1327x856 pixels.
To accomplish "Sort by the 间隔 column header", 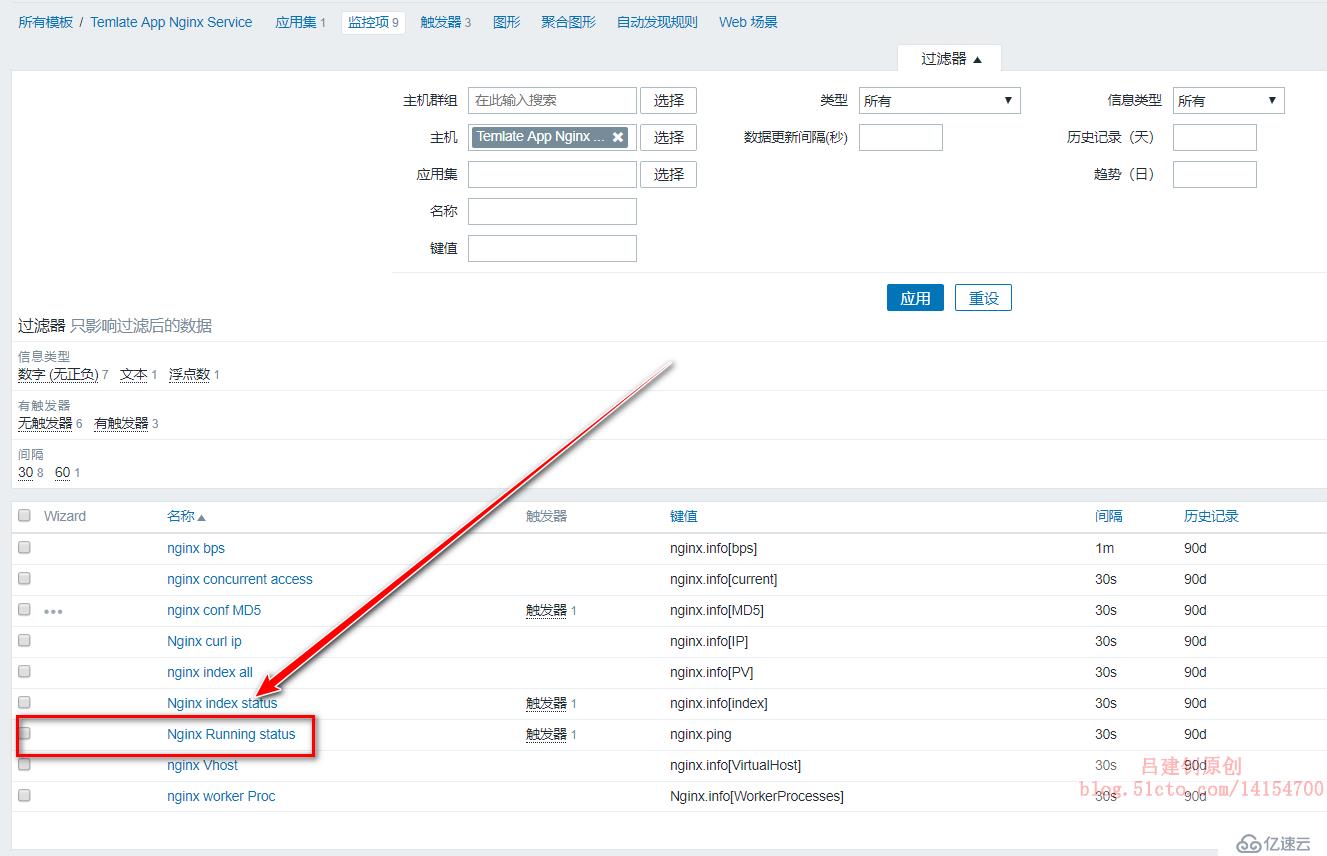I will pos(1109,516).
